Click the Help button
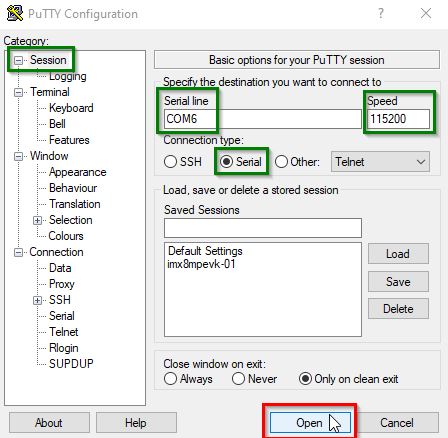448x438 pixels. click(136, 423)
